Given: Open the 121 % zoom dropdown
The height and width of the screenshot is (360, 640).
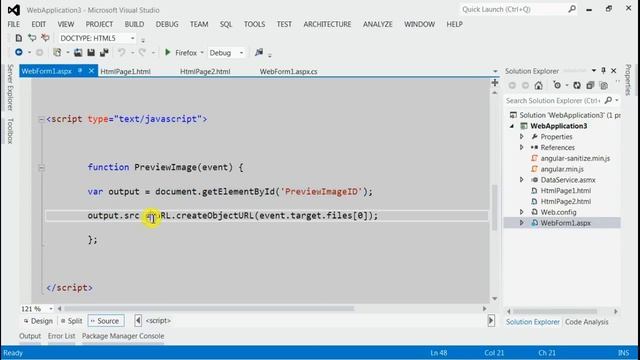Looking at the screenshot, I should [x=51, y=309].
